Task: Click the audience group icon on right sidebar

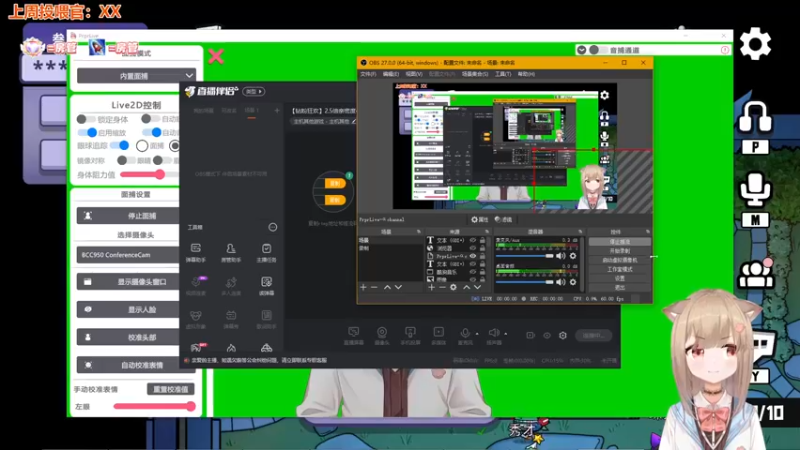Action: (755, 274)
